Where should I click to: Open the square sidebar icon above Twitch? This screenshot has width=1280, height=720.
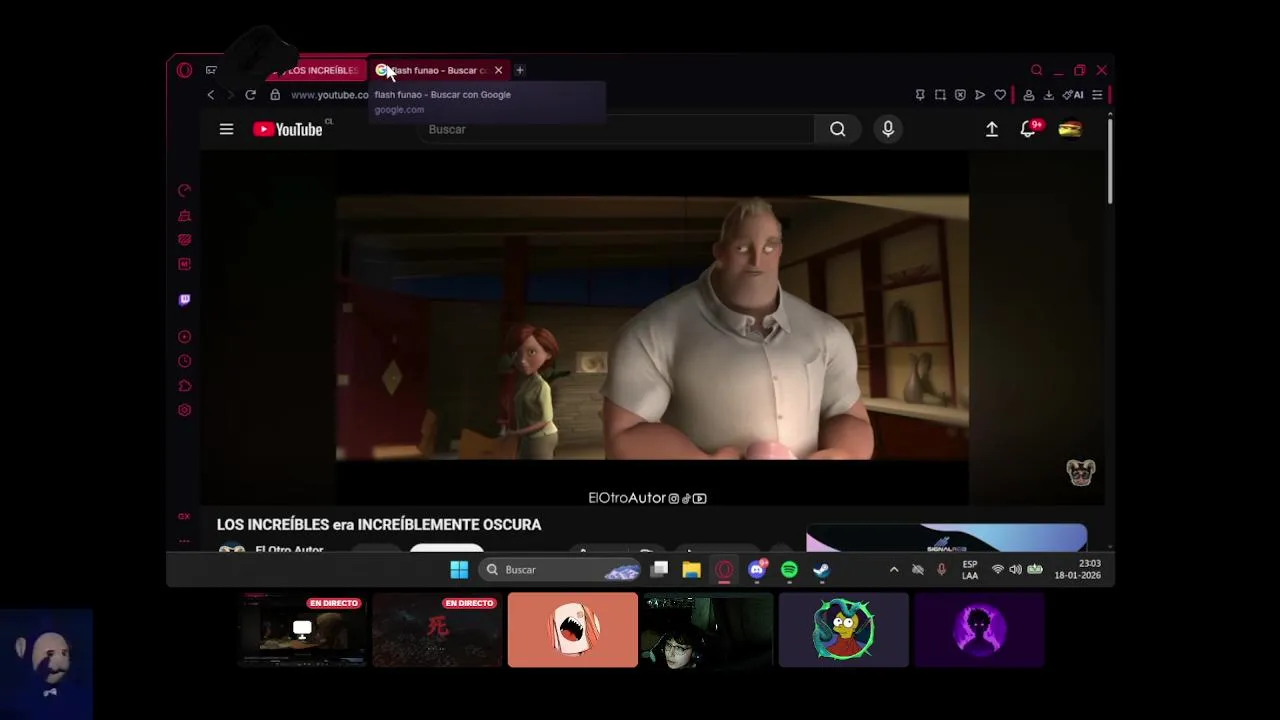184,264
